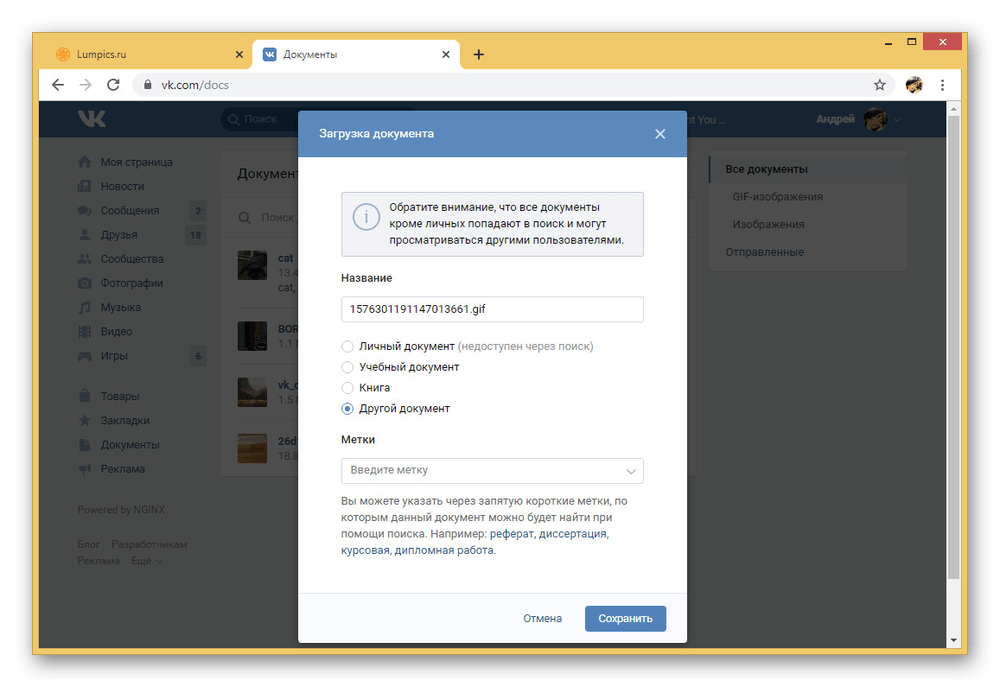Screen dimensions: 1000x687
Task: Open the Андрей profile dropdown in header
Action: (858, 119)
